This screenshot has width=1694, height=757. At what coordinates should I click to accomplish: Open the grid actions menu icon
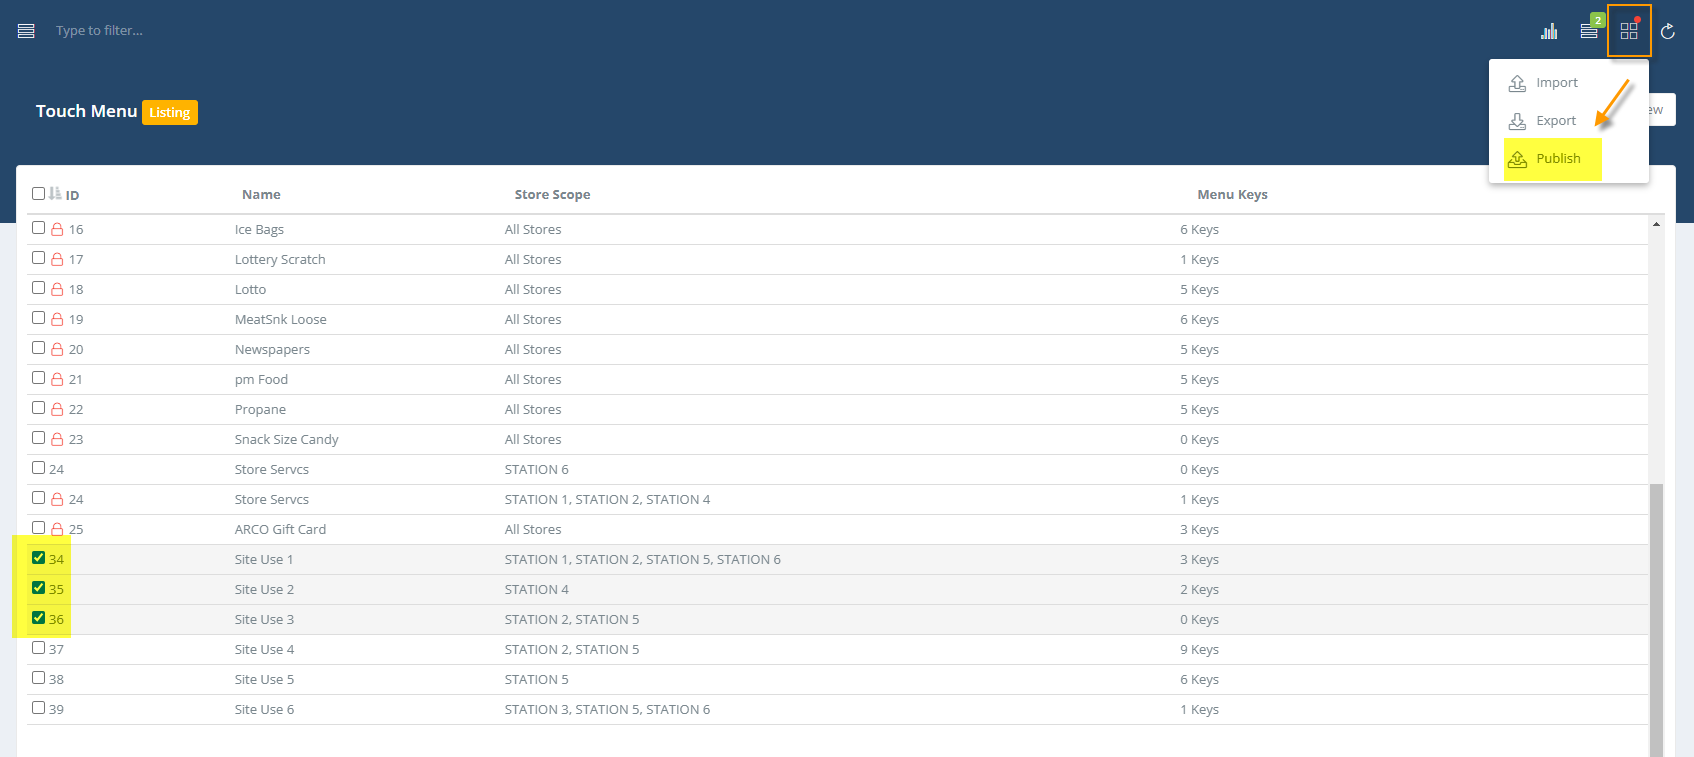point(1629,31)
